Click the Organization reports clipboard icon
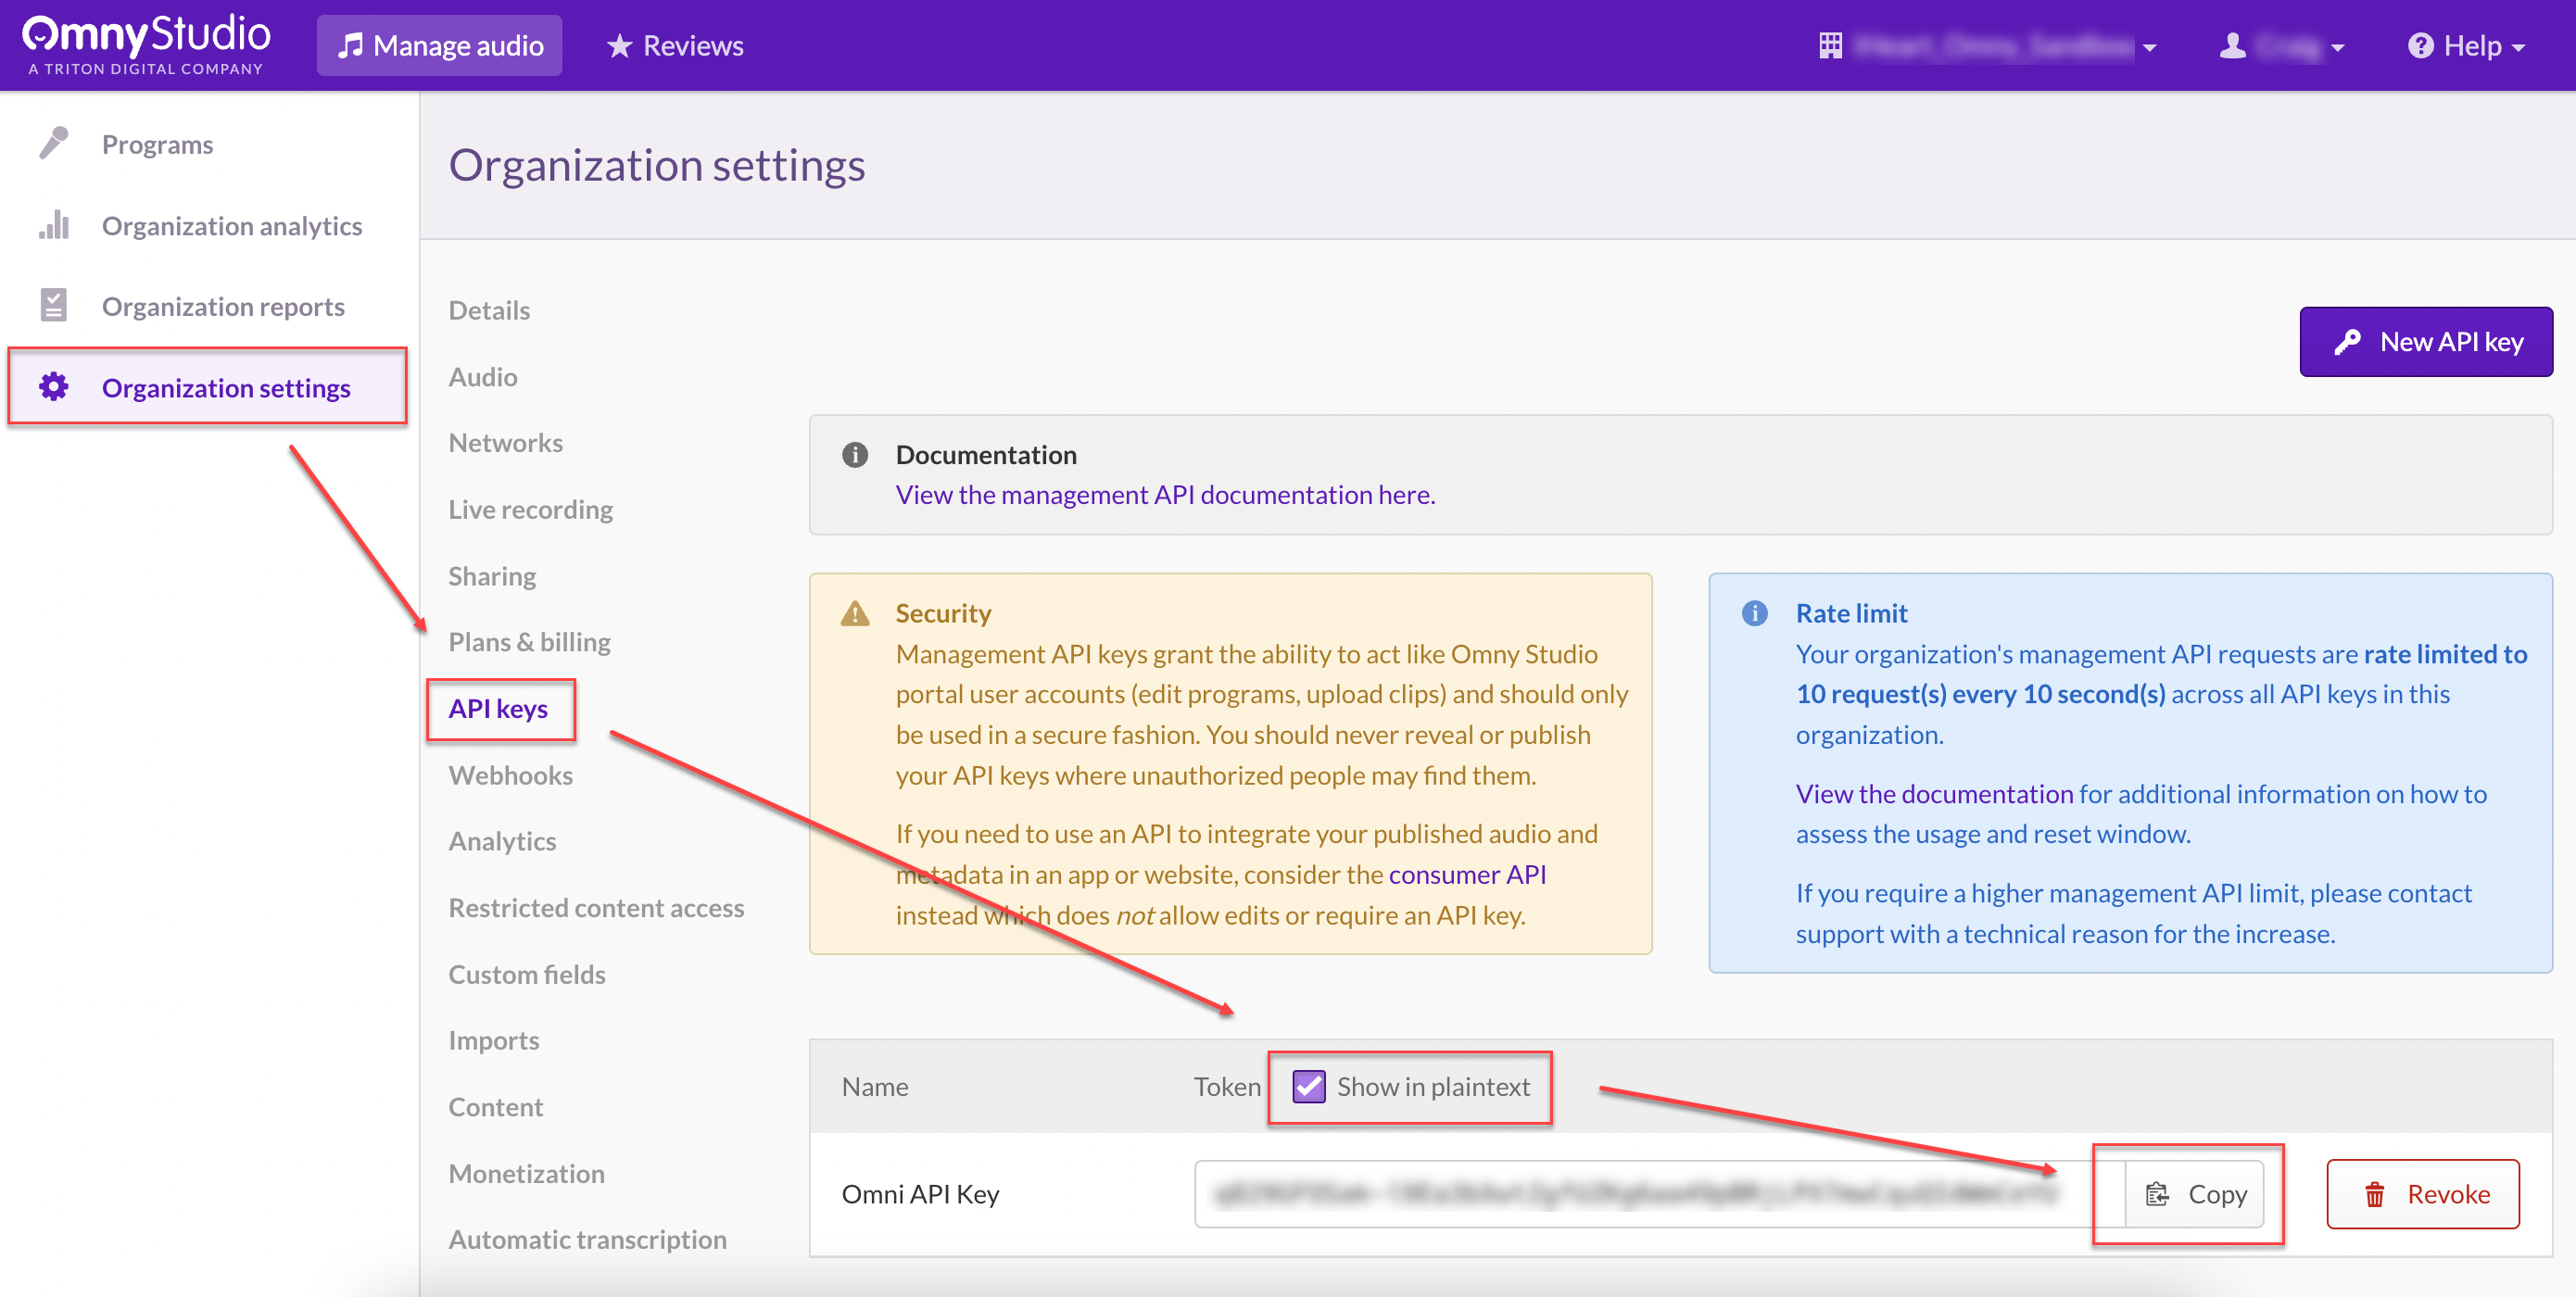 pyautogui.click(x=54, y=306)
